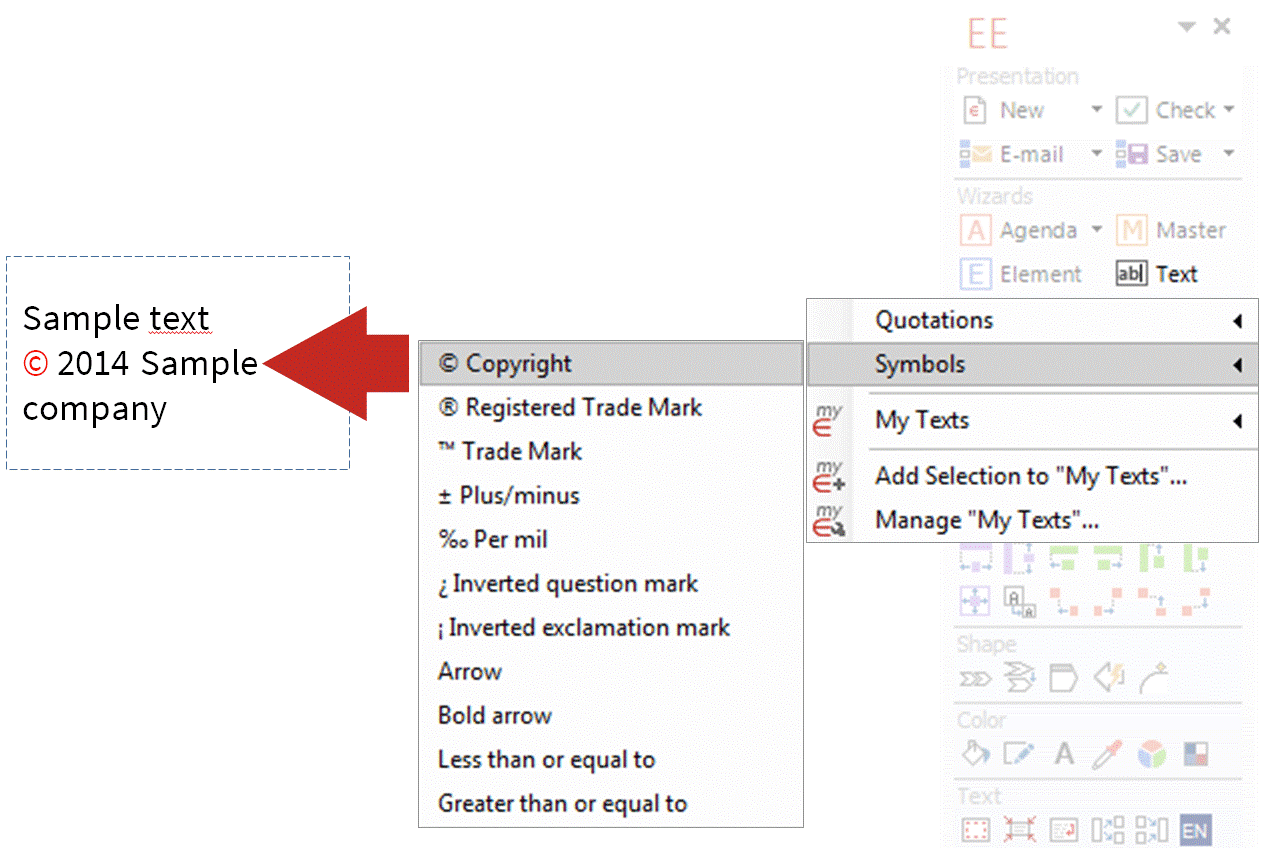Expand the My Texts submenu arrow
Screen dimensions: 1271x856
[1238, 421]
